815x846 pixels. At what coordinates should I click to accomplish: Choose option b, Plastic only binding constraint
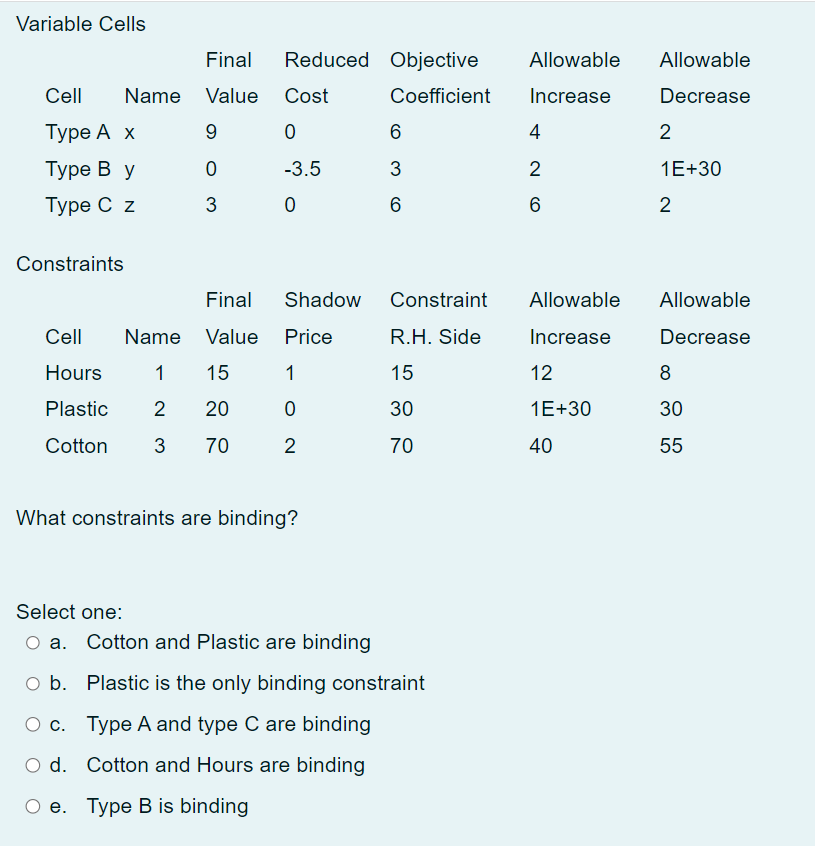[255, 683]
